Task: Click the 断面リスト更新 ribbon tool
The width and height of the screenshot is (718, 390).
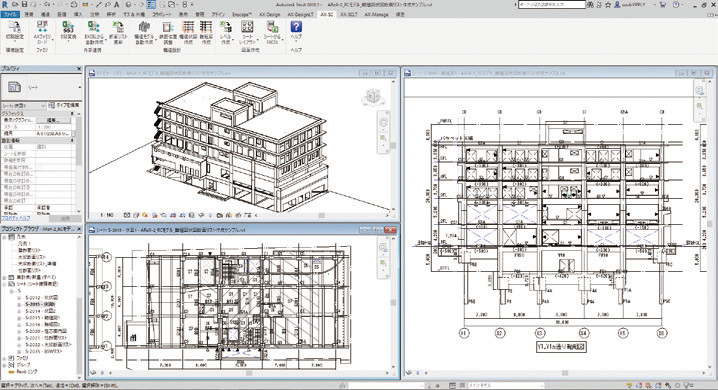Action: tap(118, 32)
